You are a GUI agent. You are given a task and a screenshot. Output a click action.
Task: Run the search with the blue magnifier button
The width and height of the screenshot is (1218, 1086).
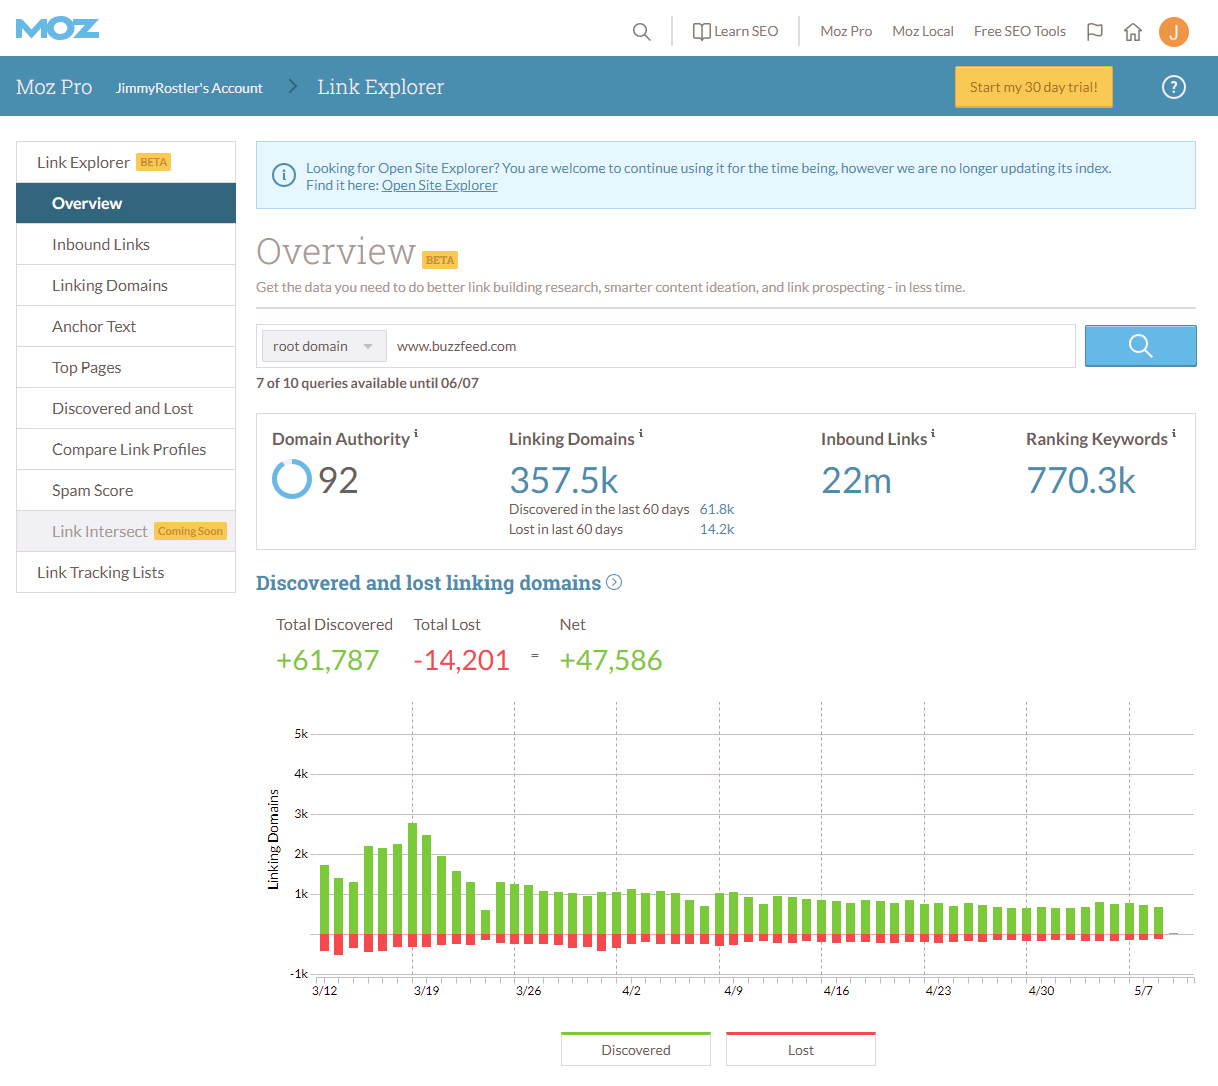[1140, 345]
